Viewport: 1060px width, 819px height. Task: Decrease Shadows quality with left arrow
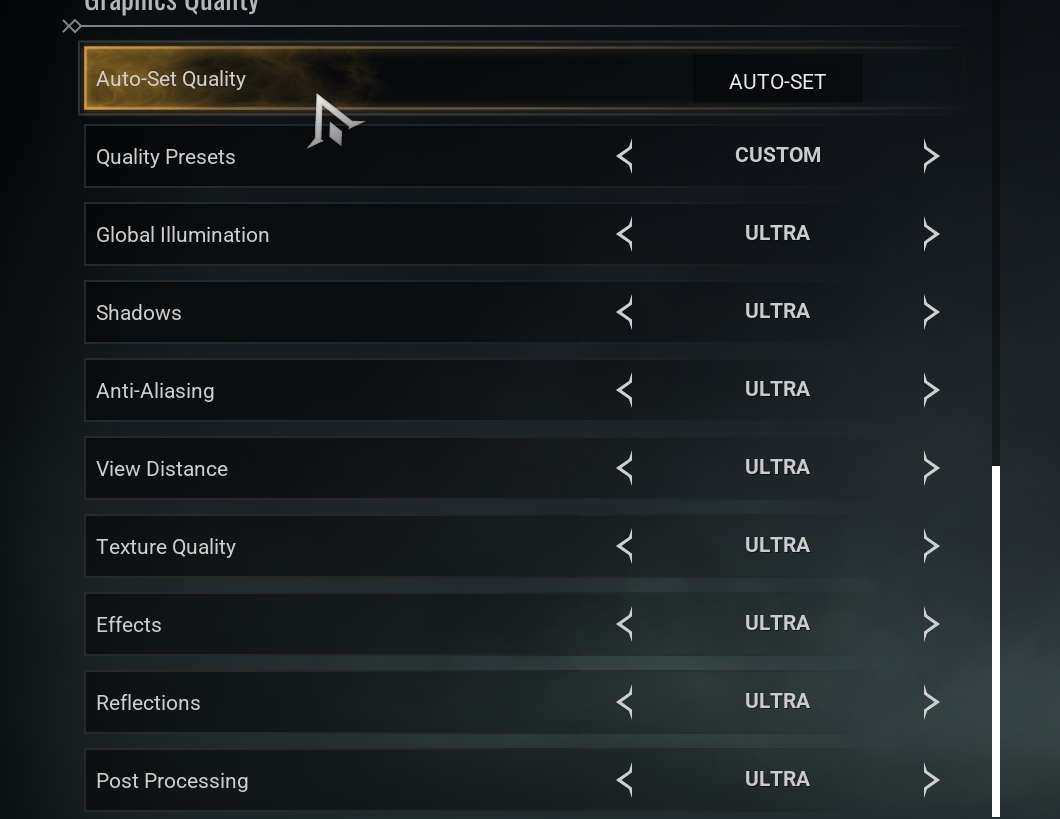[625, 312]
